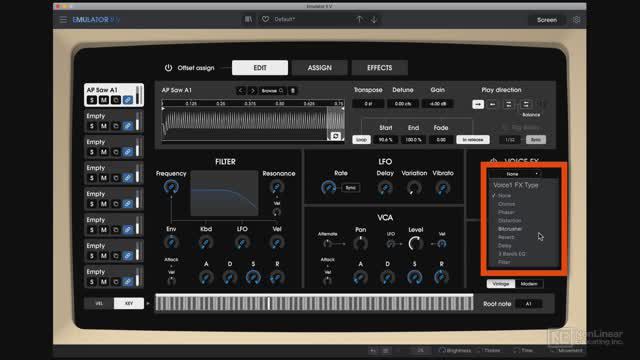The height and width of the screenshot is (360, 640).
Task: Open the 1/32 sync rate selector
Action: click(x=510, y=140)
